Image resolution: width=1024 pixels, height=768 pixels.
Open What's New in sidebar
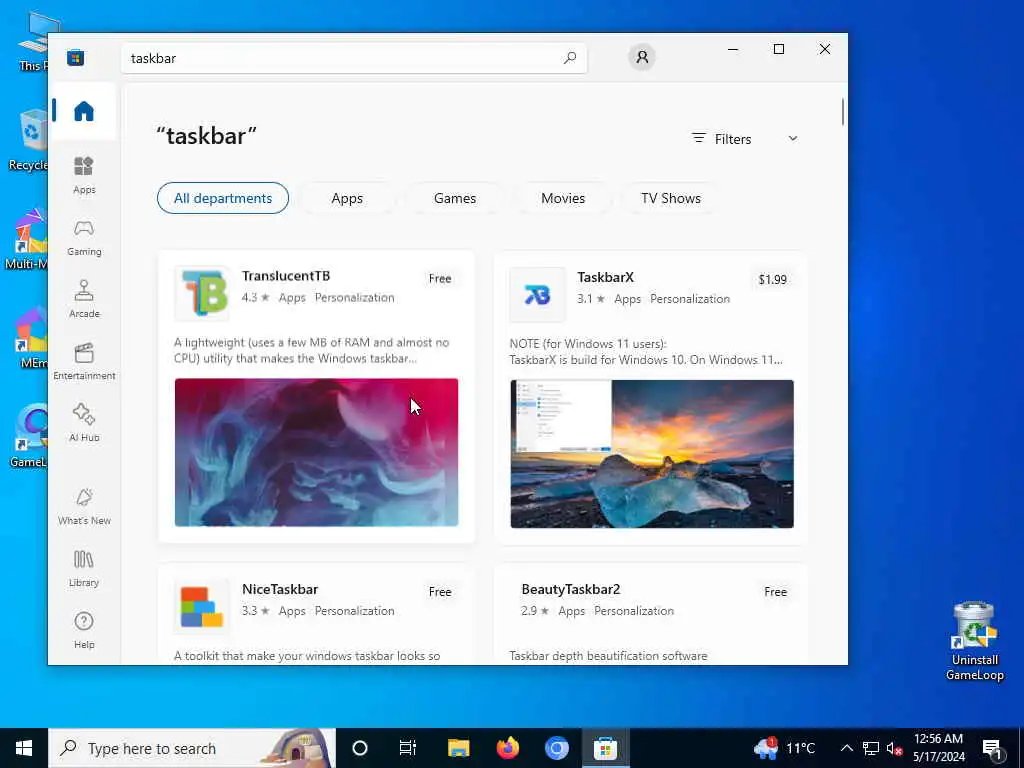(84, 506)
